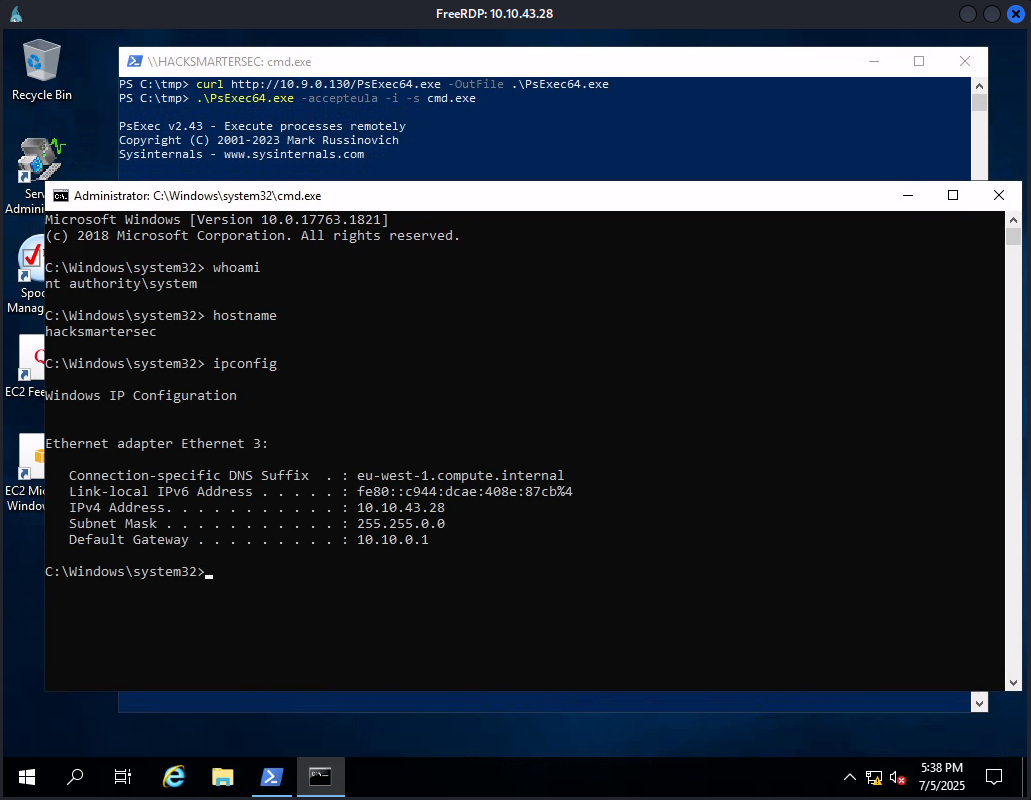Open the EC2 Microsoft Windows Guide shortcut
The width and height of the screenshot is (1031, 800).
(24, 473)
